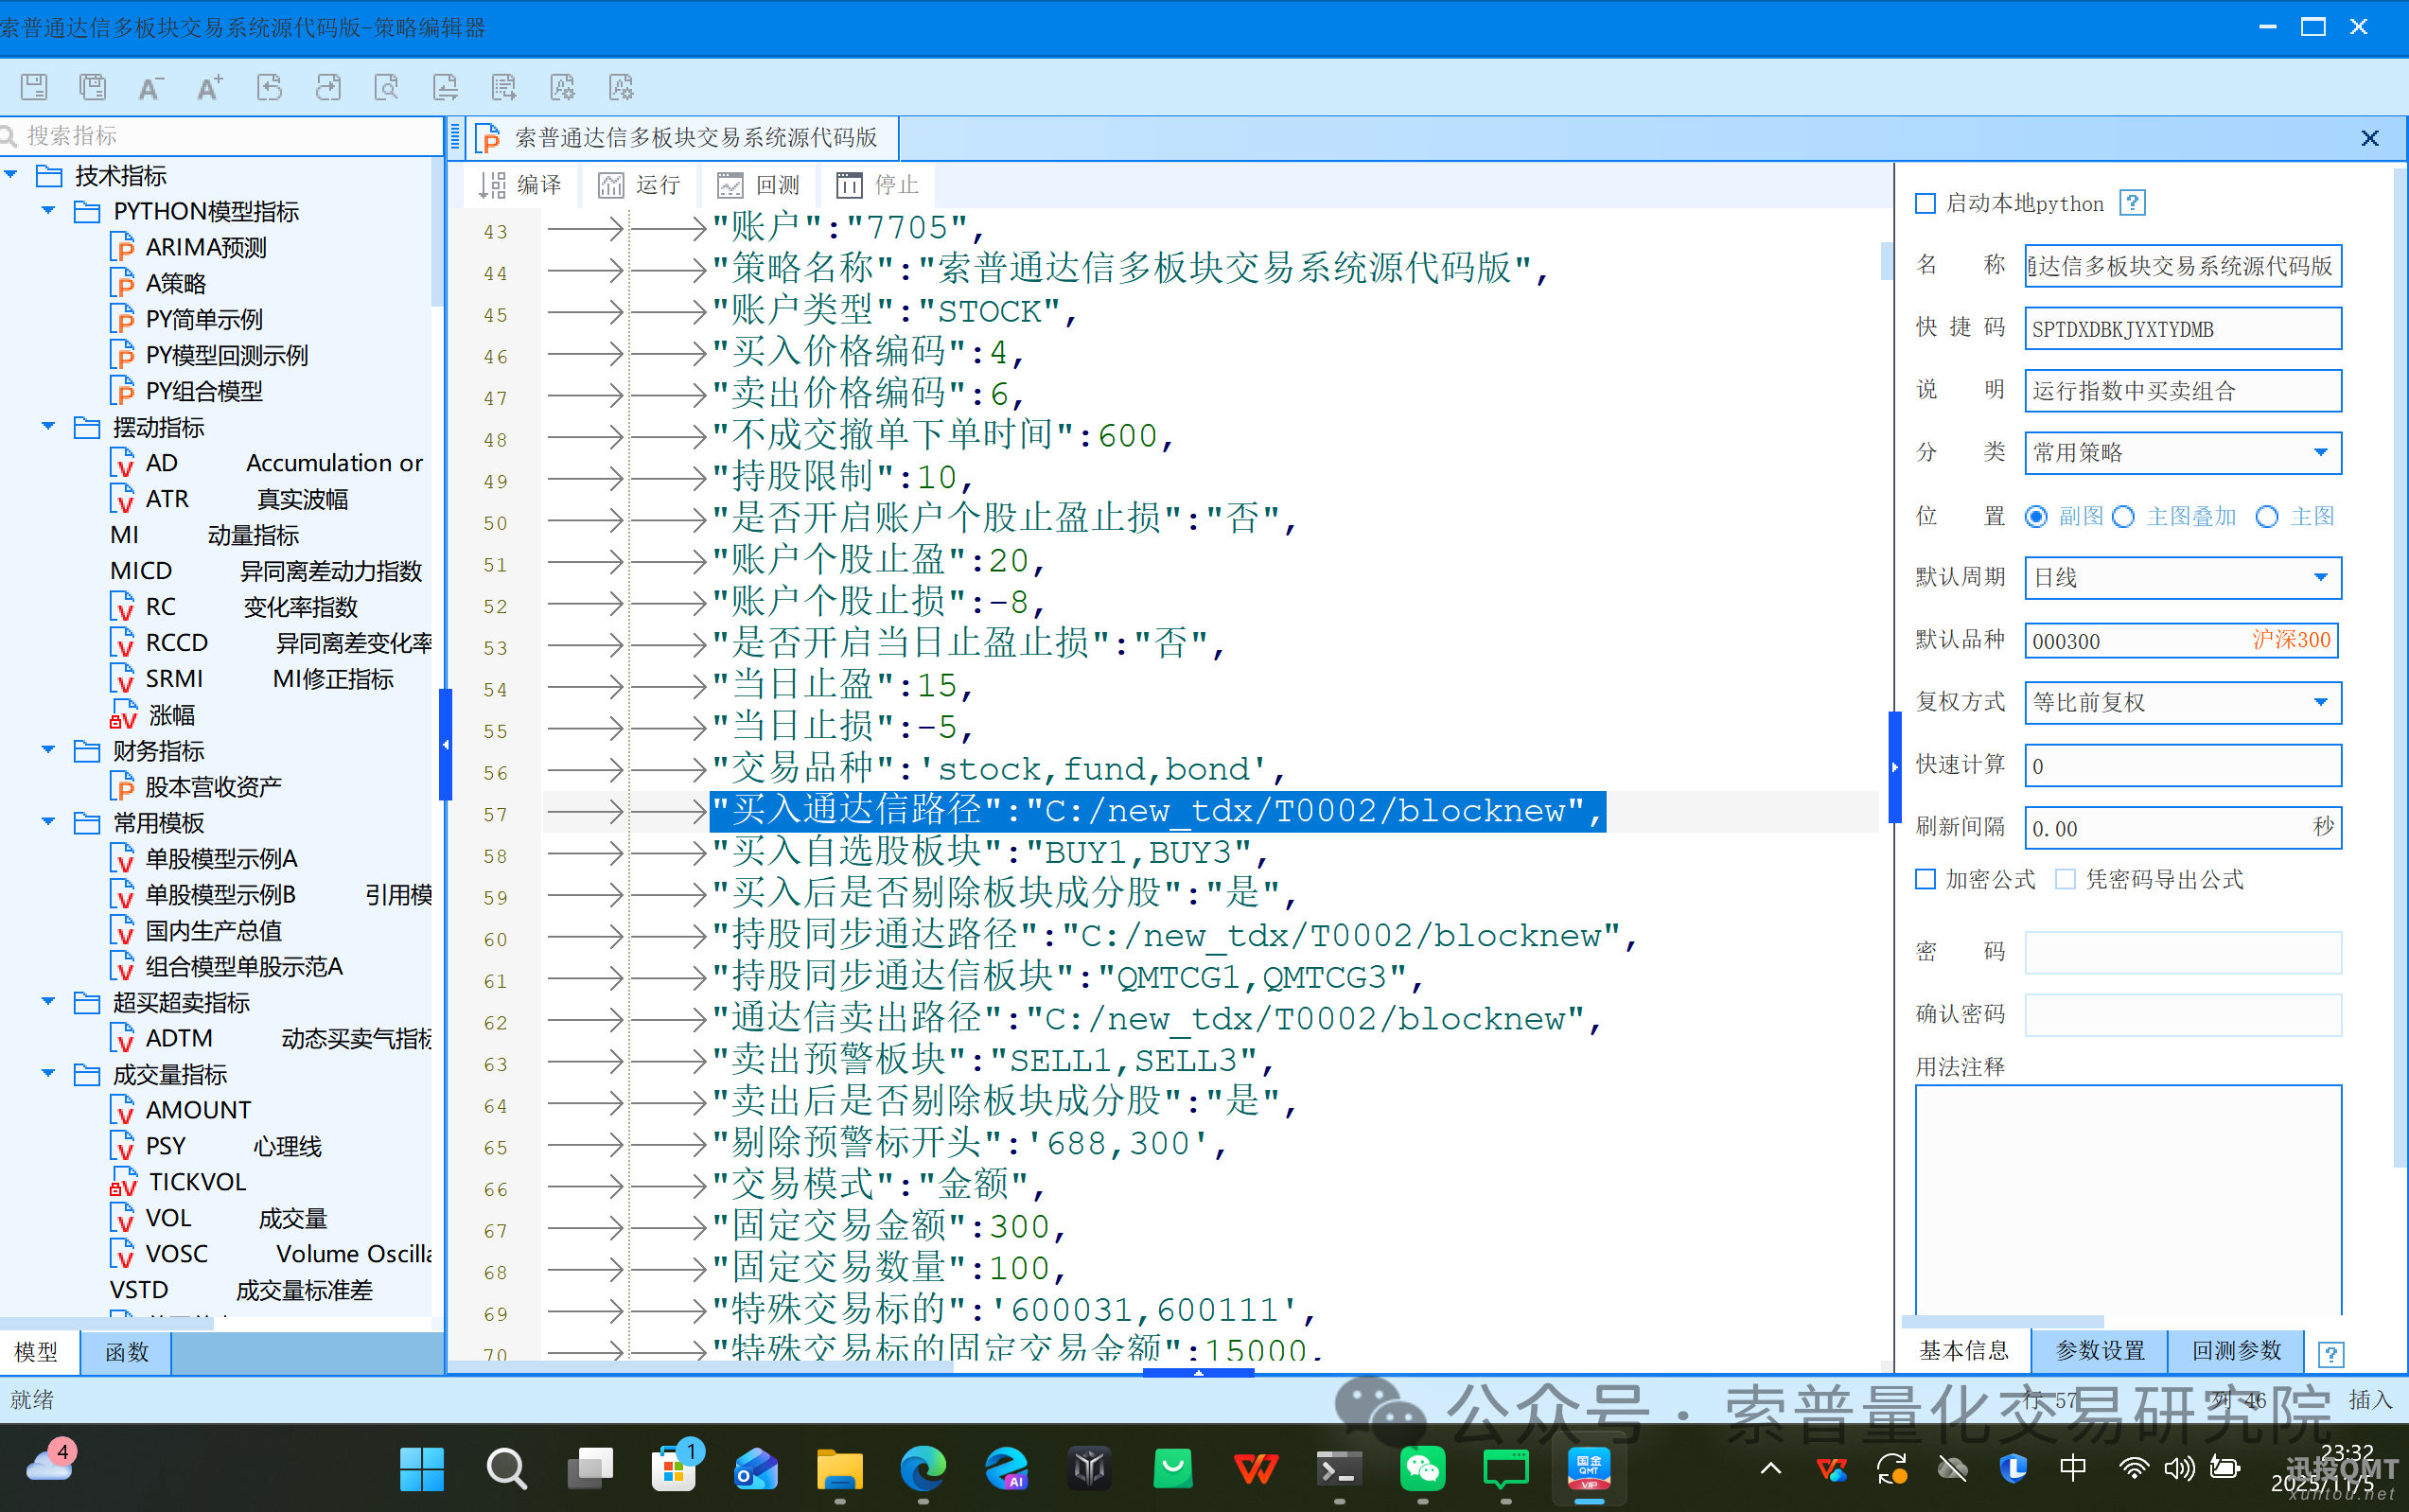Image resolution: width=2409 pixels, height=1512 pixels.
Task: Run compile (编译) on the strategy
Action: tap(521, 184)
